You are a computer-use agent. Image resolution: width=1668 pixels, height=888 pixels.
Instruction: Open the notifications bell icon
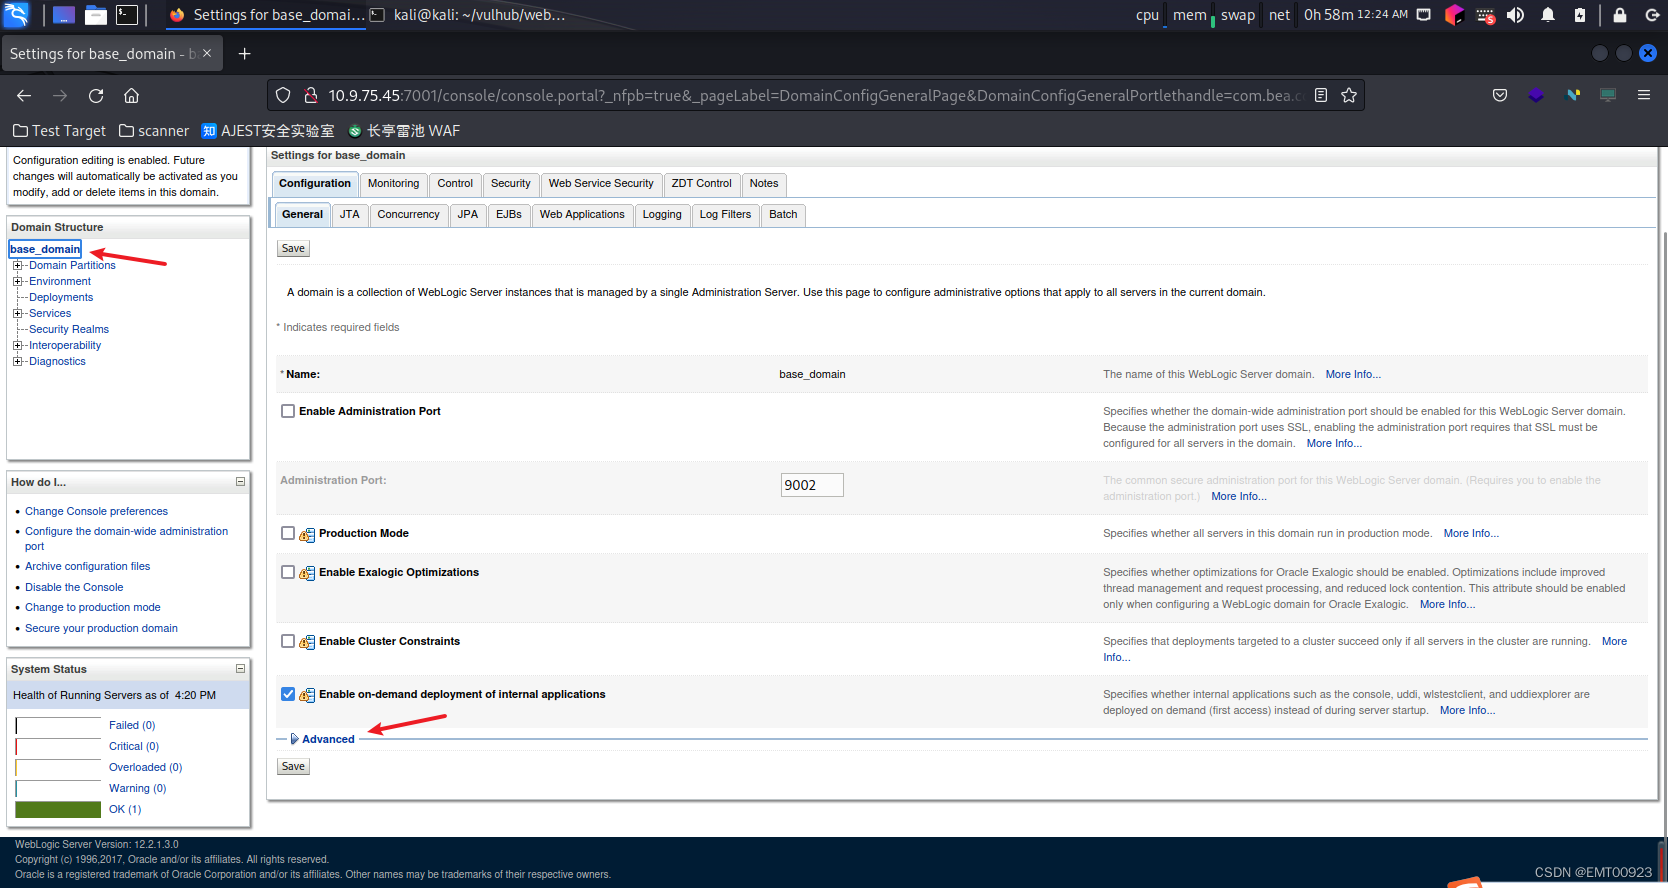click(x=1548, y=15)
